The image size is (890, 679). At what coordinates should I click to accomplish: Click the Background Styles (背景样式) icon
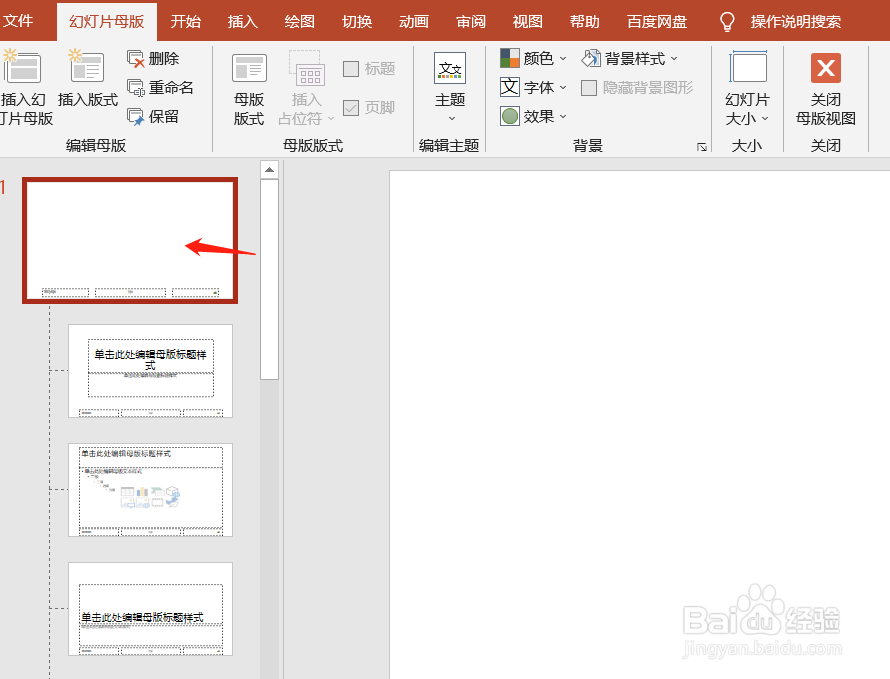click(x=591, y=58)
